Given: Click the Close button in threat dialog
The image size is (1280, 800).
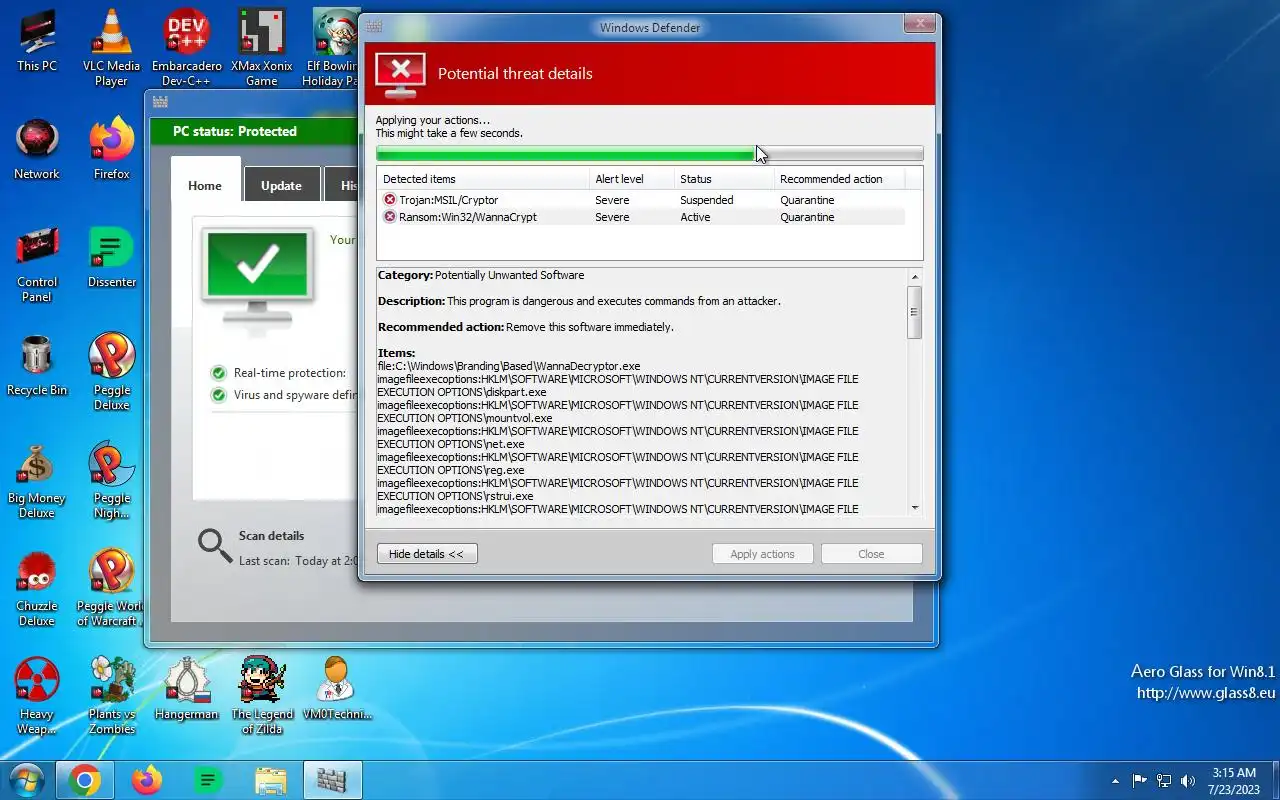Looking at the screenshot, I should click(x=871, y=554).
